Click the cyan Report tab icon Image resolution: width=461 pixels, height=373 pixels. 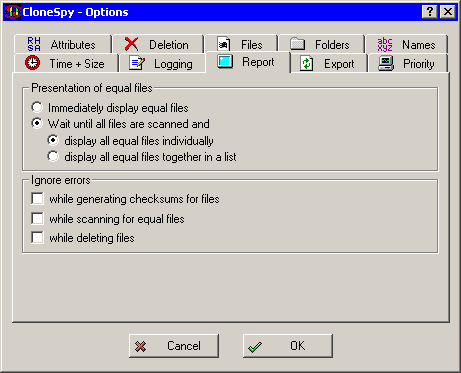click(225, 61)
